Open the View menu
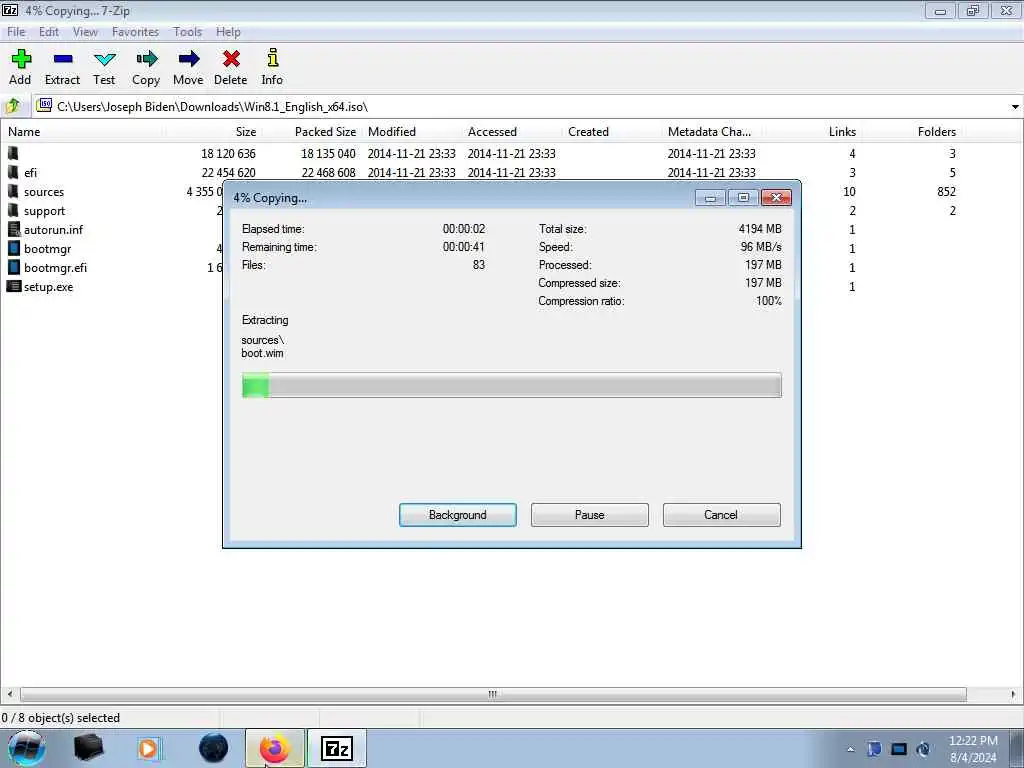 coord(85,31)
